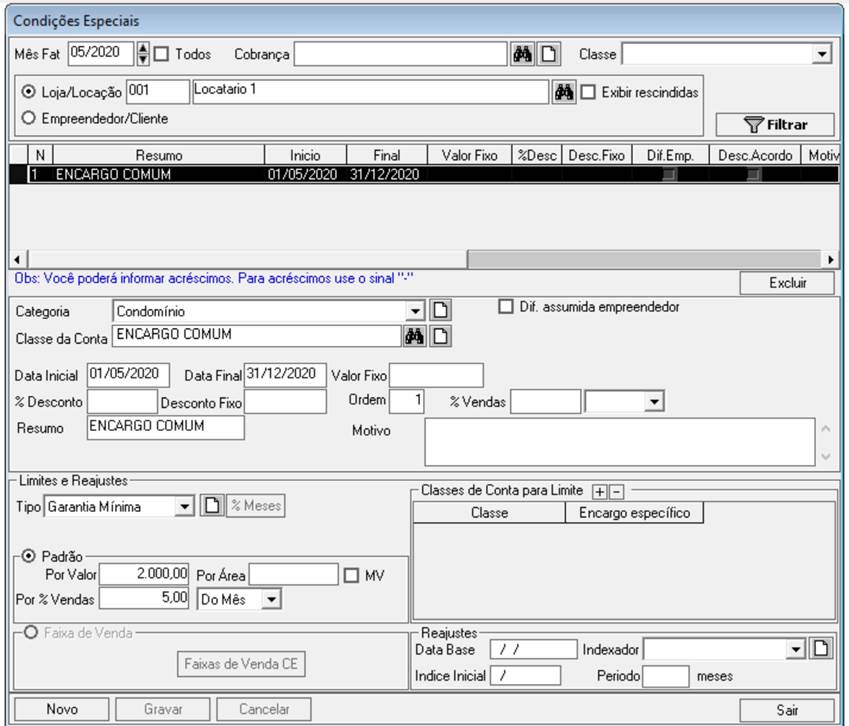
Task: Select the Loja/Locação radio button
Action: click(28, 91)
